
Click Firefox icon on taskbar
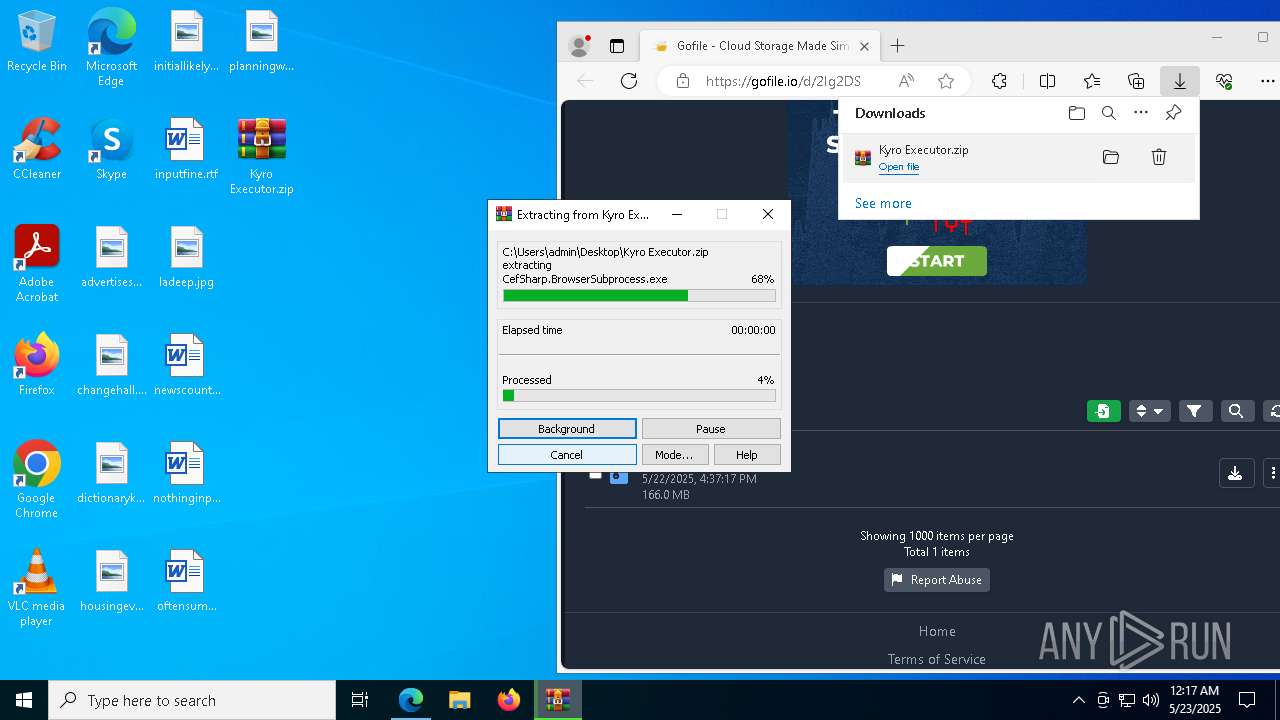509,700
